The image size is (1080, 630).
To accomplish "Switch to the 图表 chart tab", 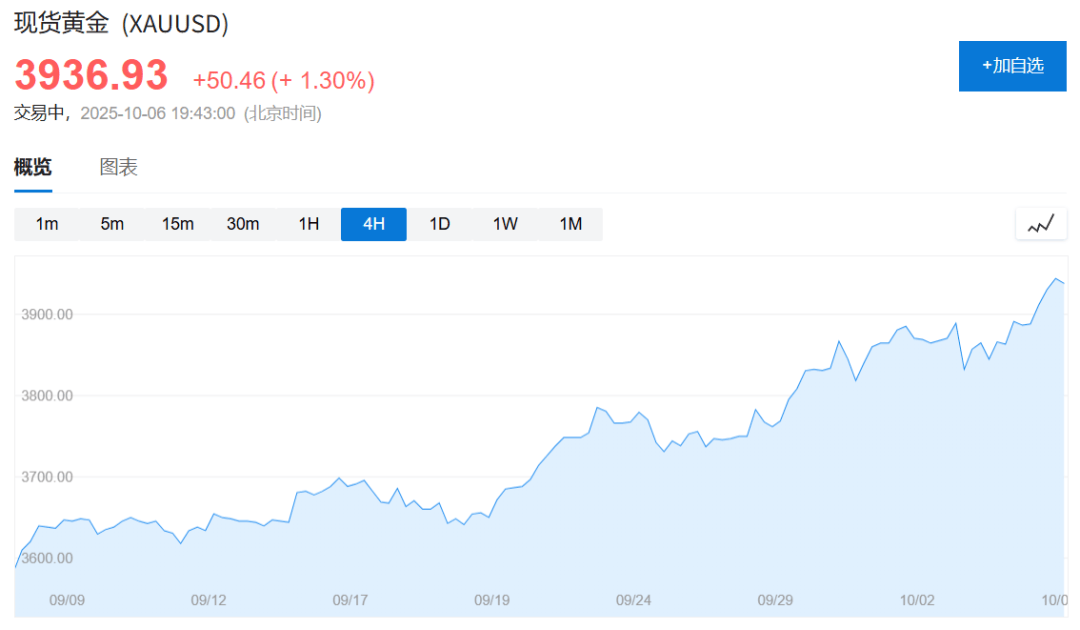I will click(118, 168).
